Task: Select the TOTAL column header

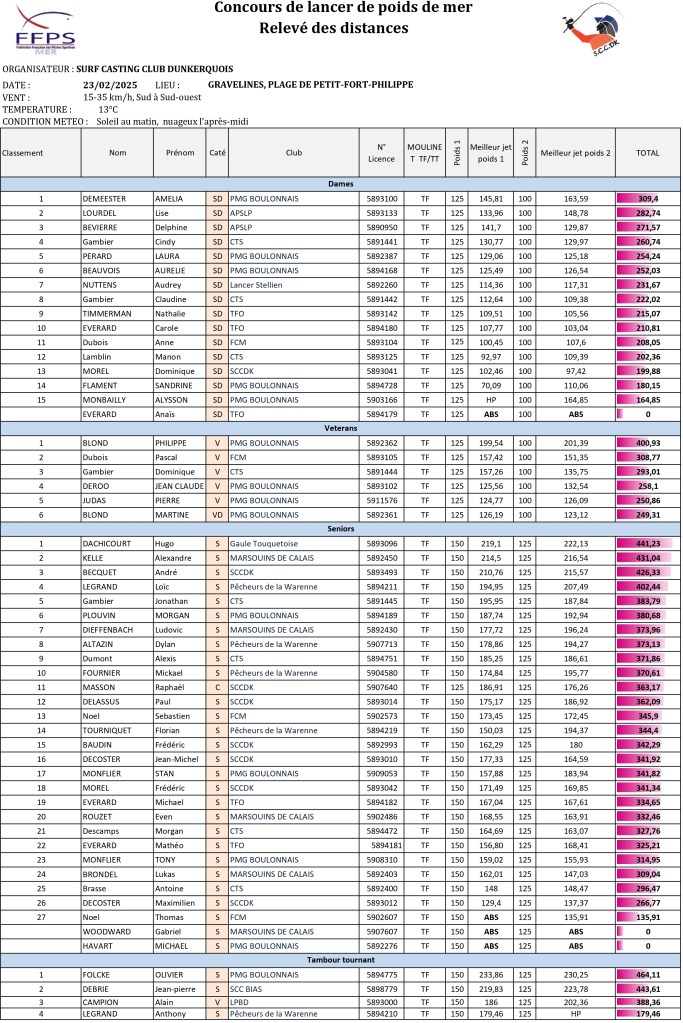Action: pos(647,153)
